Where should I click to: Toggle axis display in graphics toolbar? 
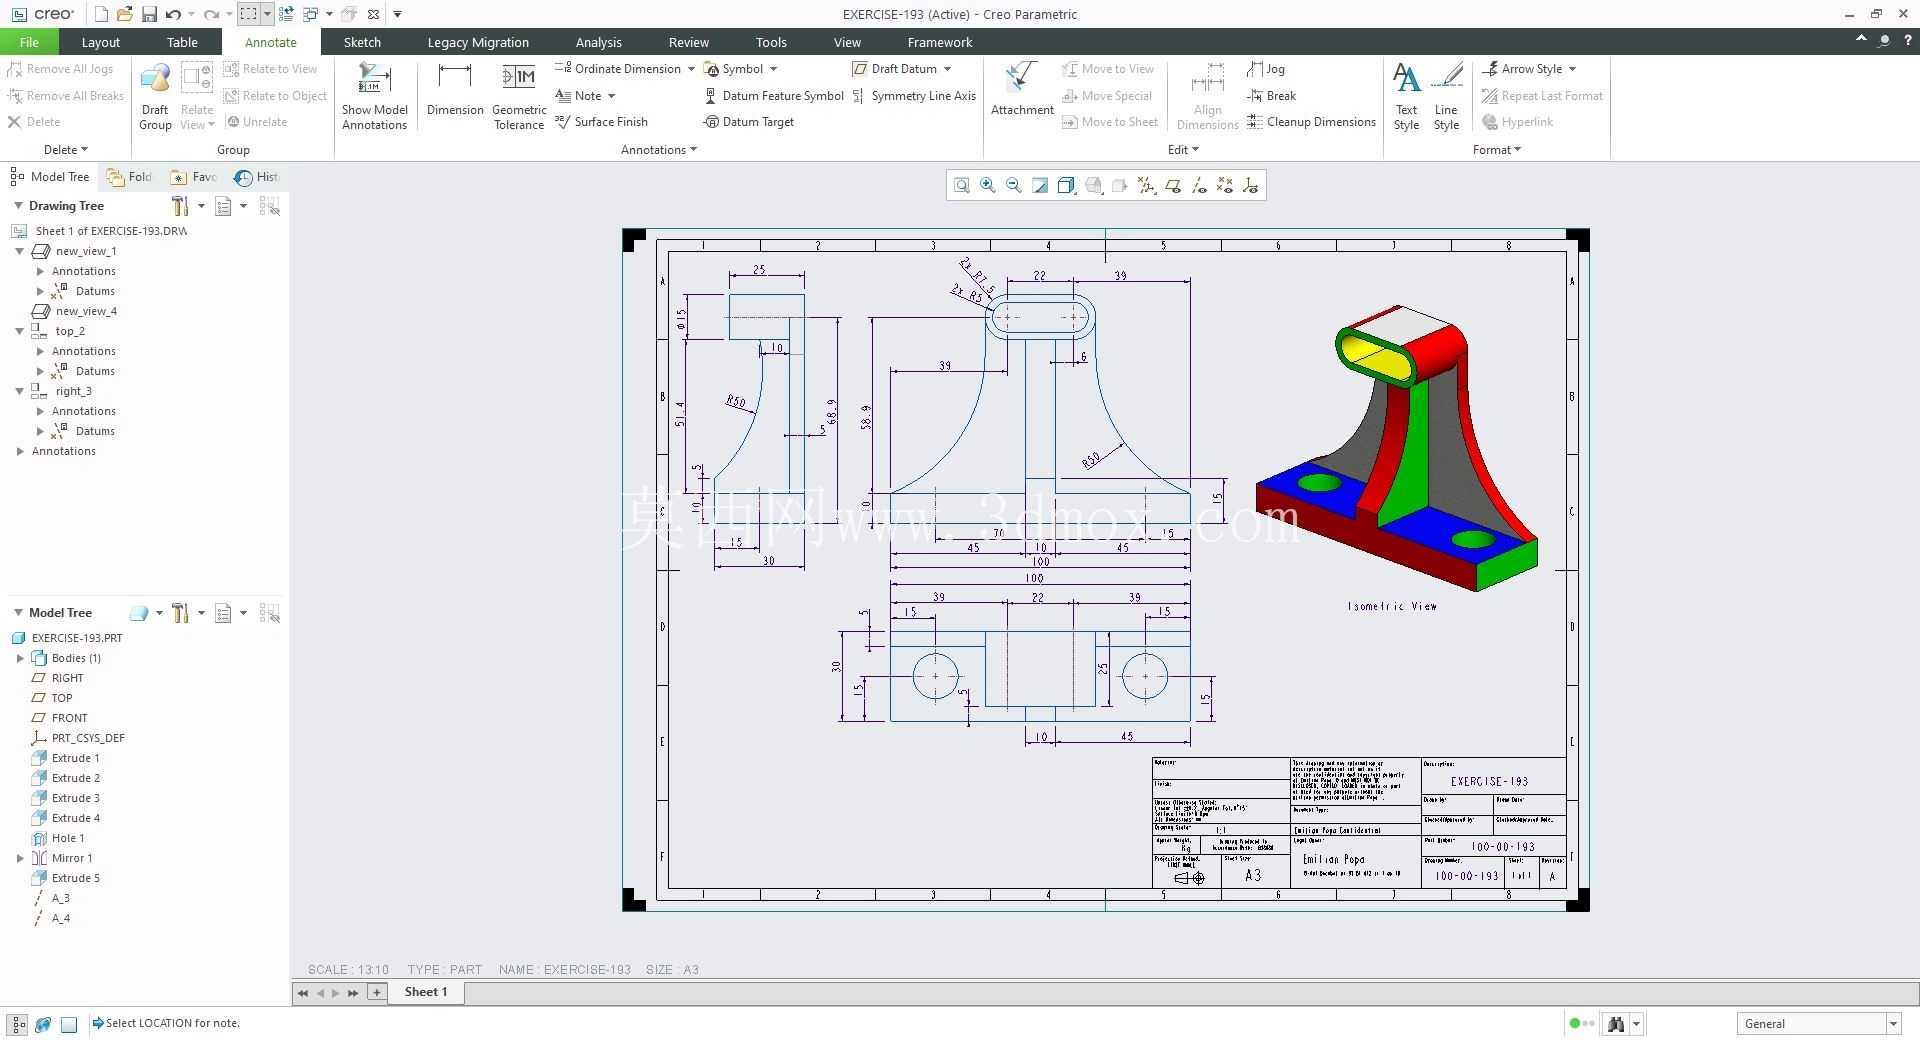[x=1199, y=185]
